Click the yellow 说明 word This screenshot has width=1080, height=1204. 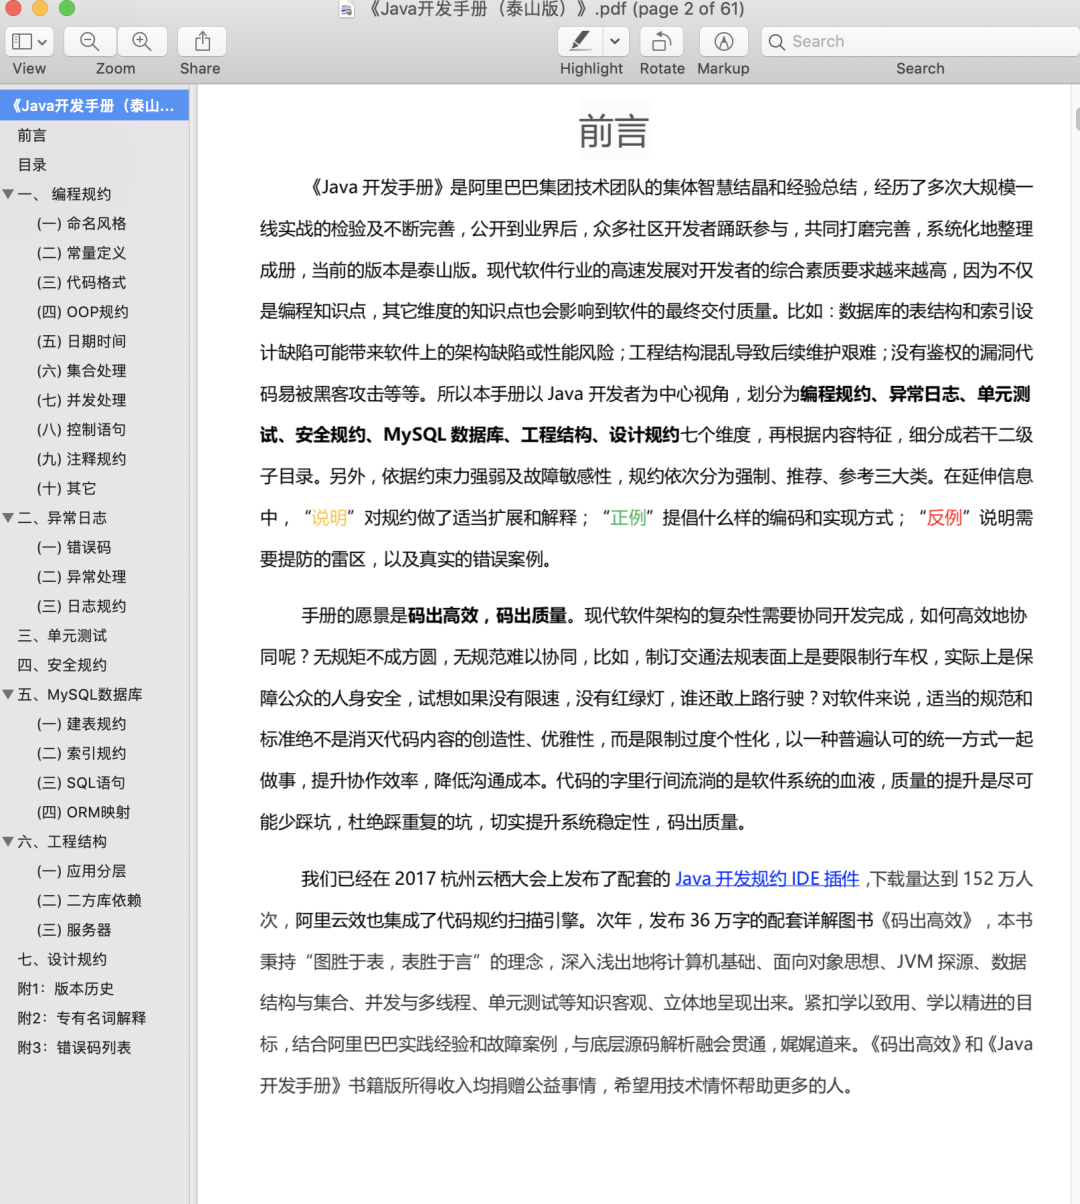click(329, 518)
